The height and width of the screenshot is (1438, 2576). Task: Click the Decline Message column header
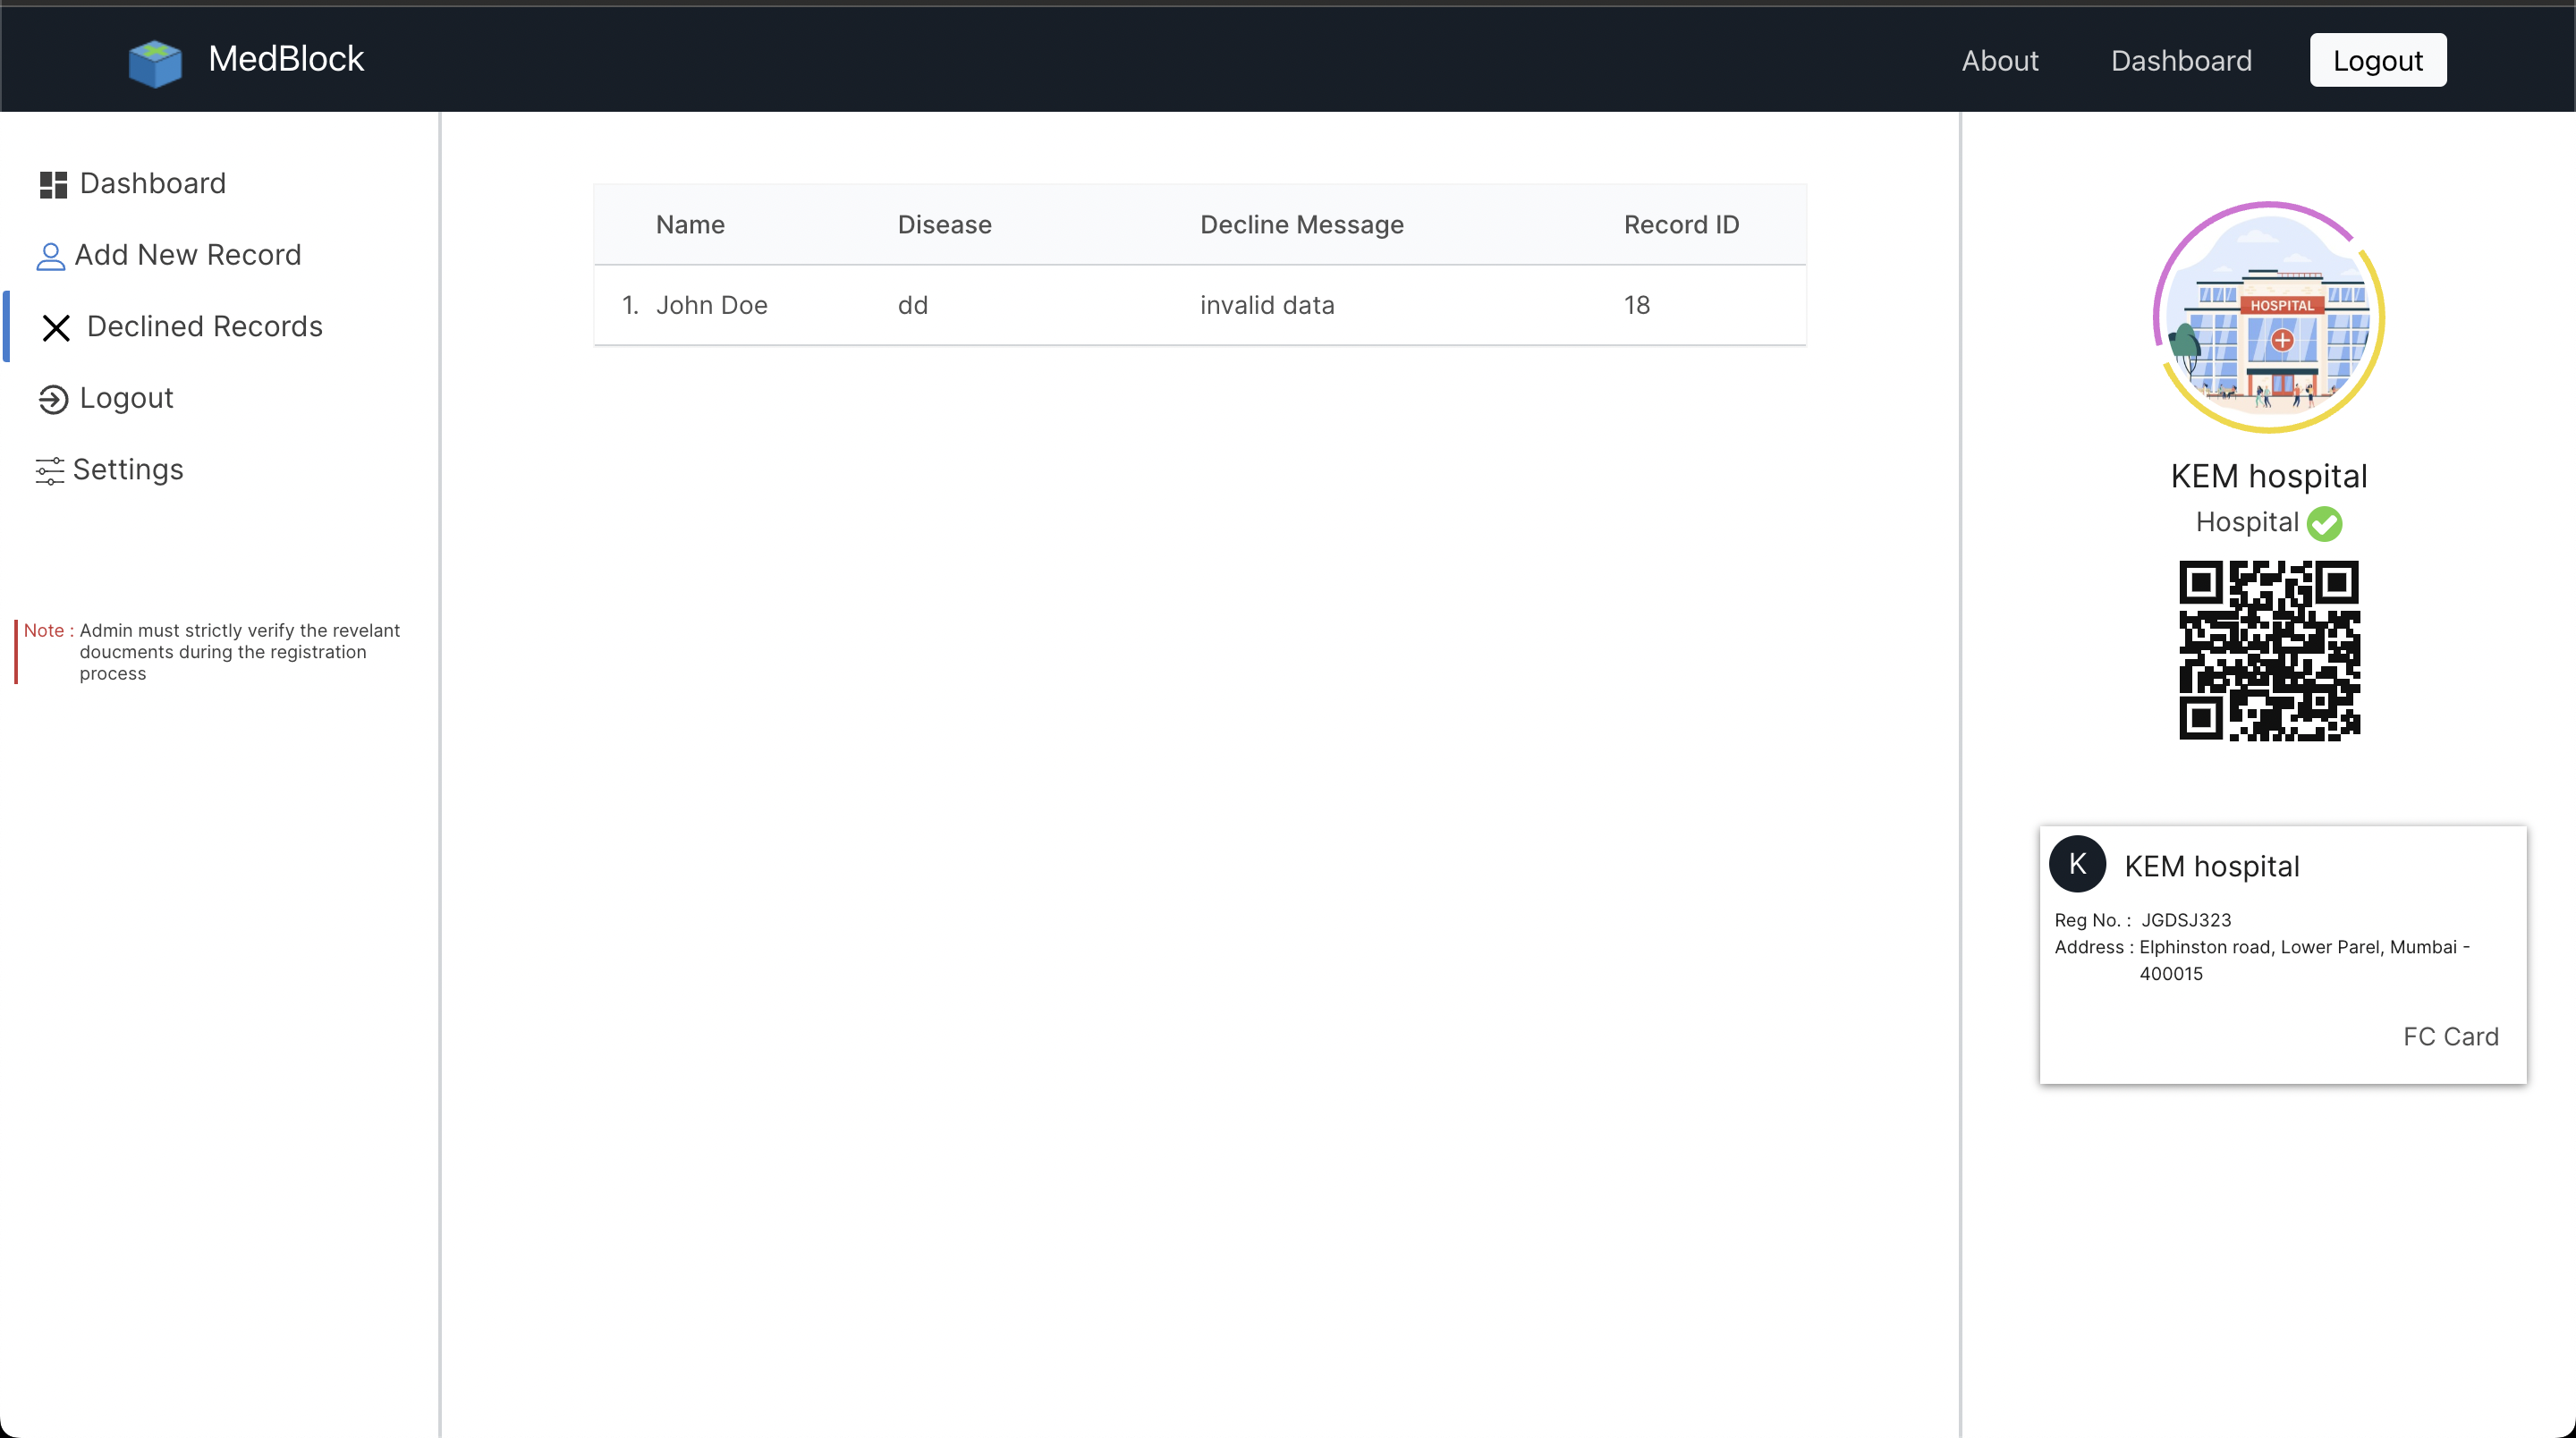tap(1301, 225)
